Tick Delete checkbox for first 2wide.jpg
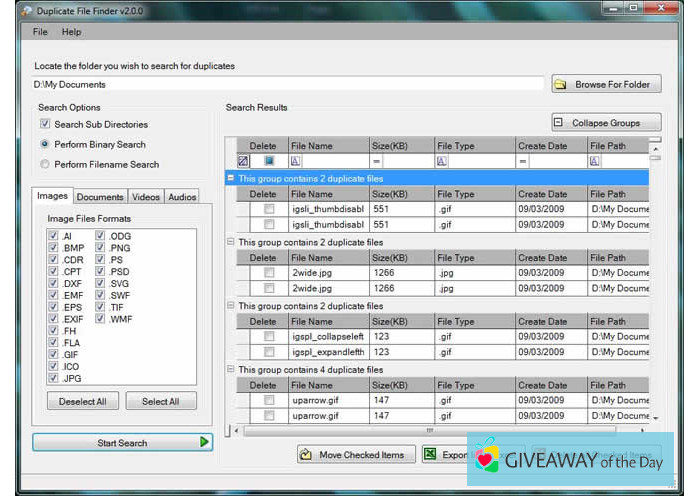 (x=268, y=273)
